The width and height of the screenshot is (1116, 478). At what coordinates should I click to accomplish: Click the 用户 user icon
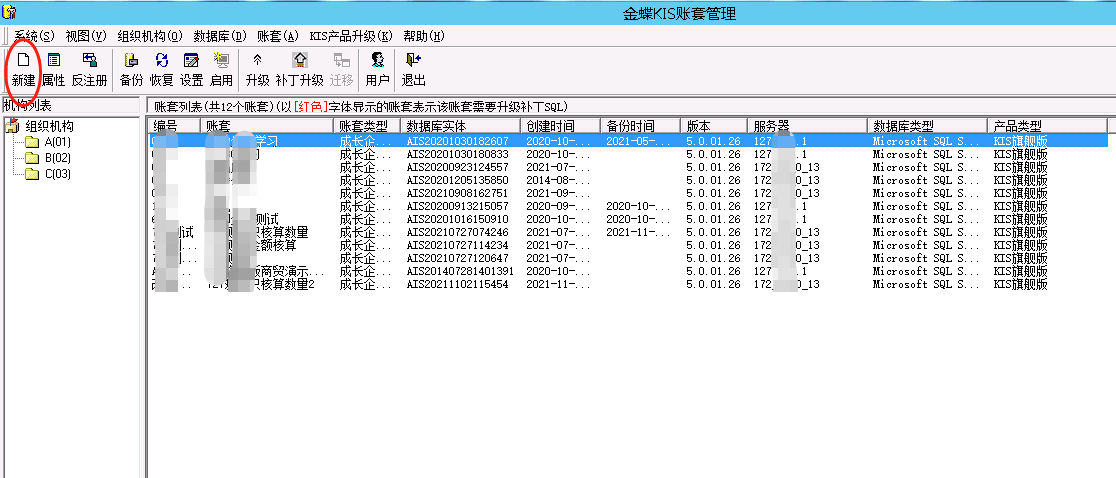[x=377, y=60]
